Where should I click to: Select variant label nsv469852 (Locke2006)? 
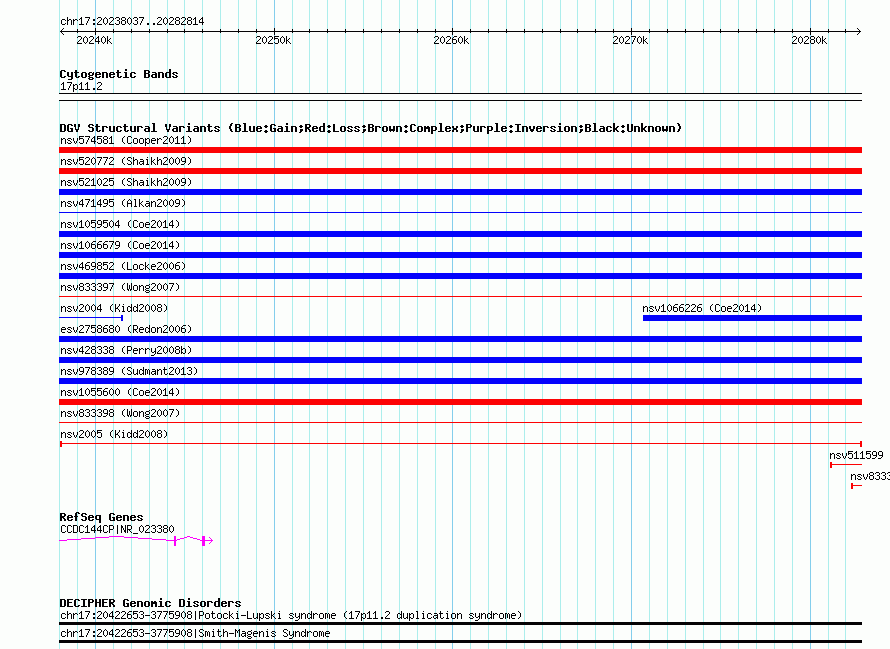pos(123,266)
